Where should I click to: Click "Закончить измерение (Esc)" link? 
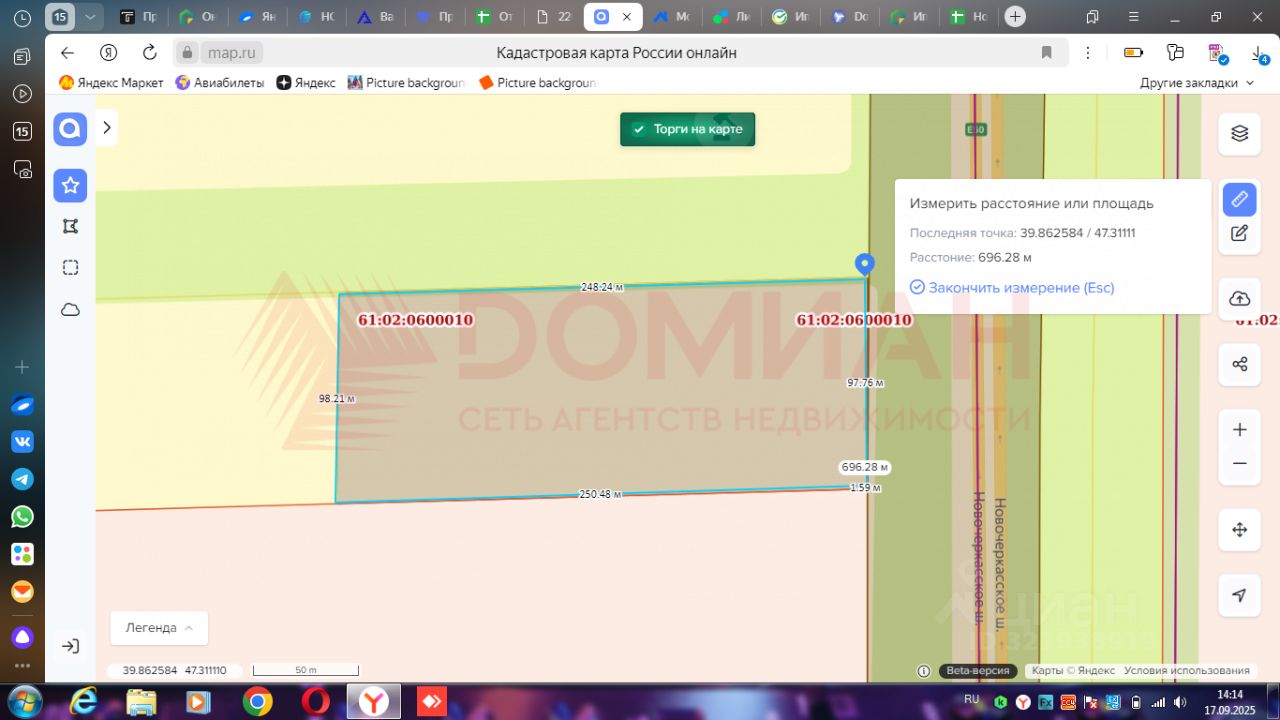[1012, 288]
